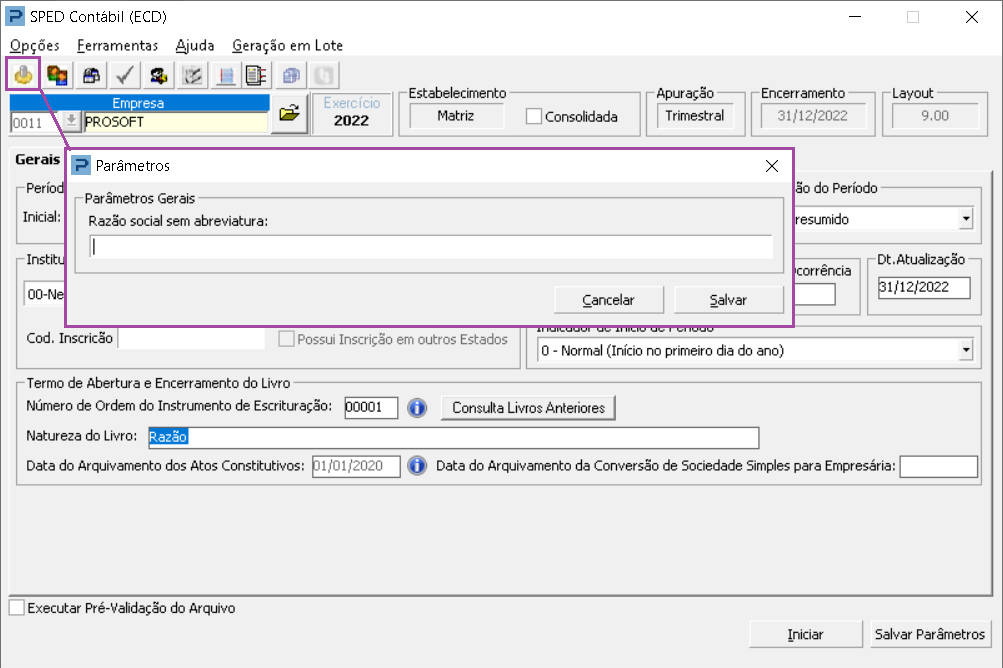This screenshot has height=668, width=1003.
Task: Maximize the SPED Contábil window
Action: pyautogui.click(x=913, y=17)
